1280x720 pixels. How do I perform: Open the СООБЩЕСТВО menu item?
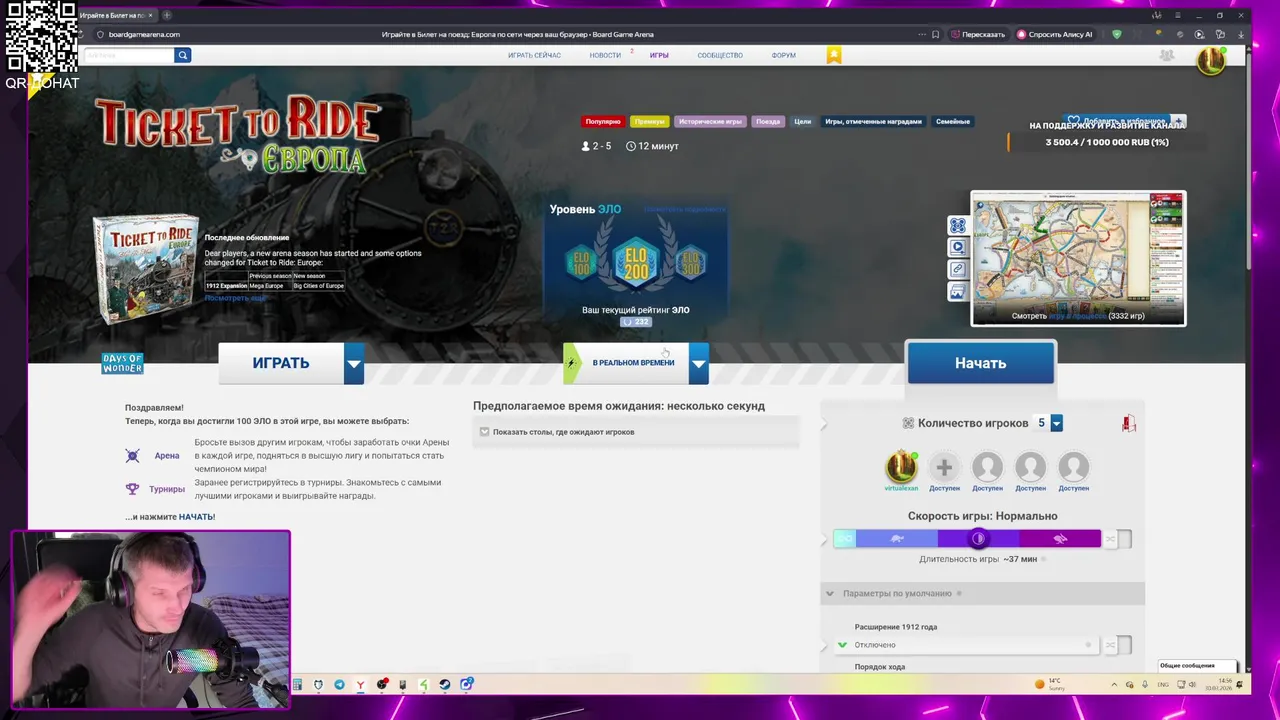(x=720, y=55)
